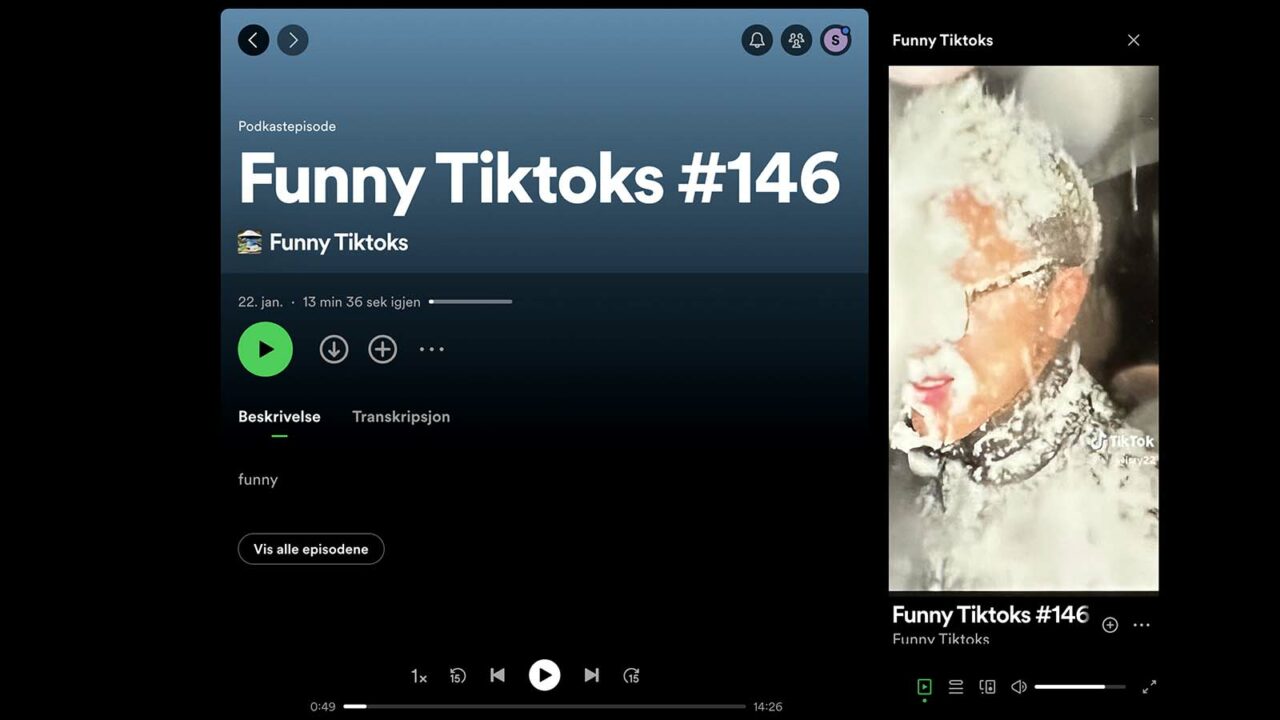Add the episode via the side panel plus icon

coord(1110,625)
